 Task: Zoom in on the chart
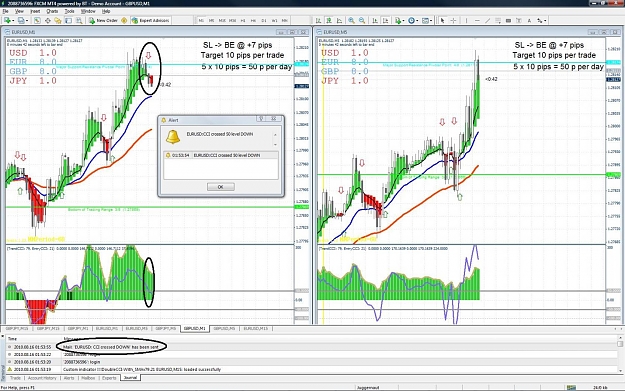tap(352, 20)
